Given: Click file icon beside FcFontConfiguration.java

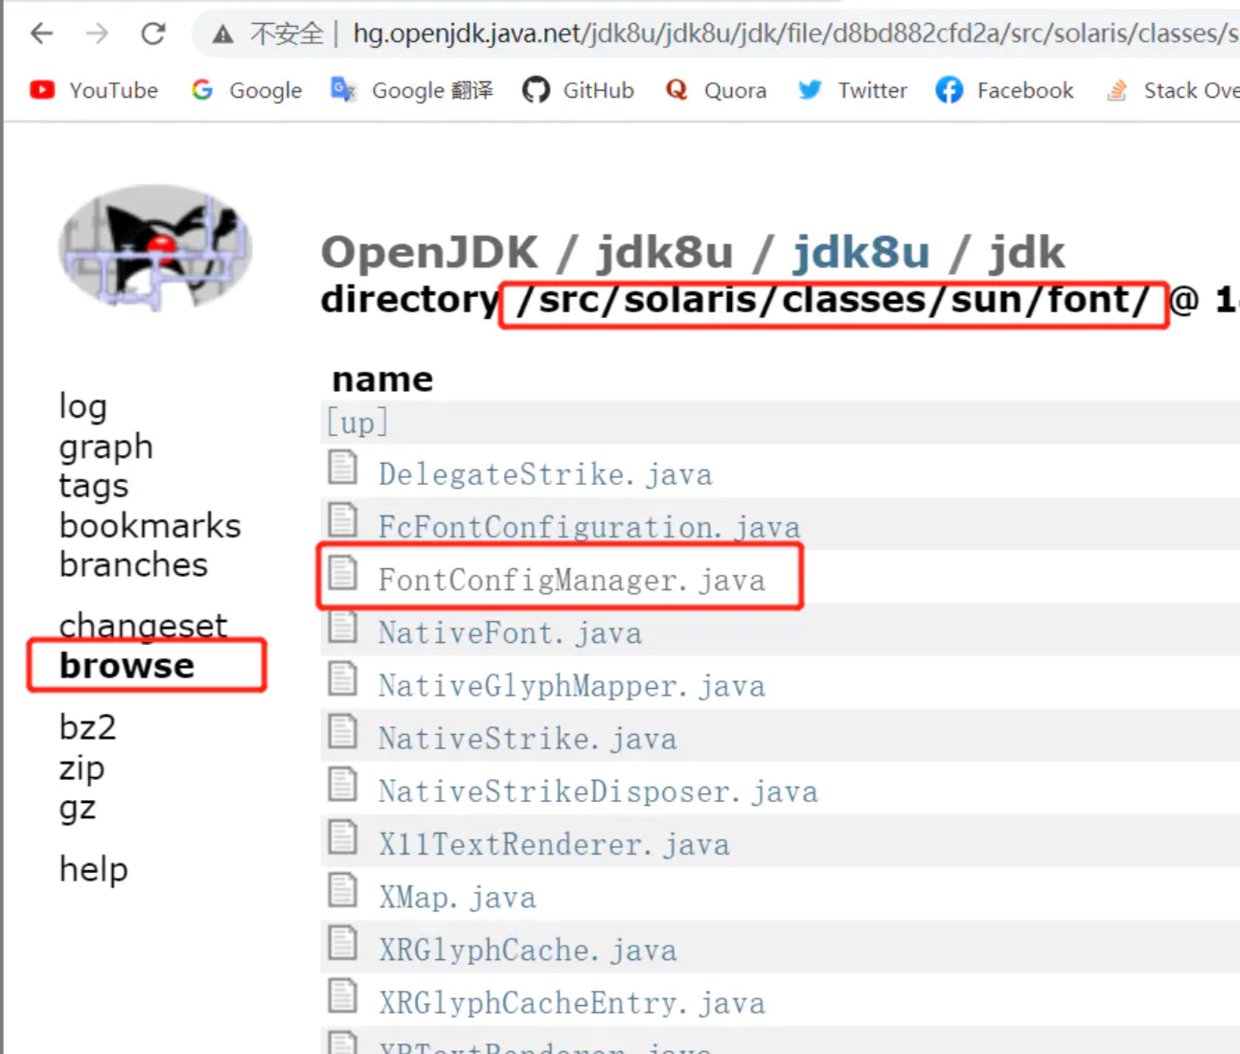Looking at the screenshot, I should (x=343, y=520).
